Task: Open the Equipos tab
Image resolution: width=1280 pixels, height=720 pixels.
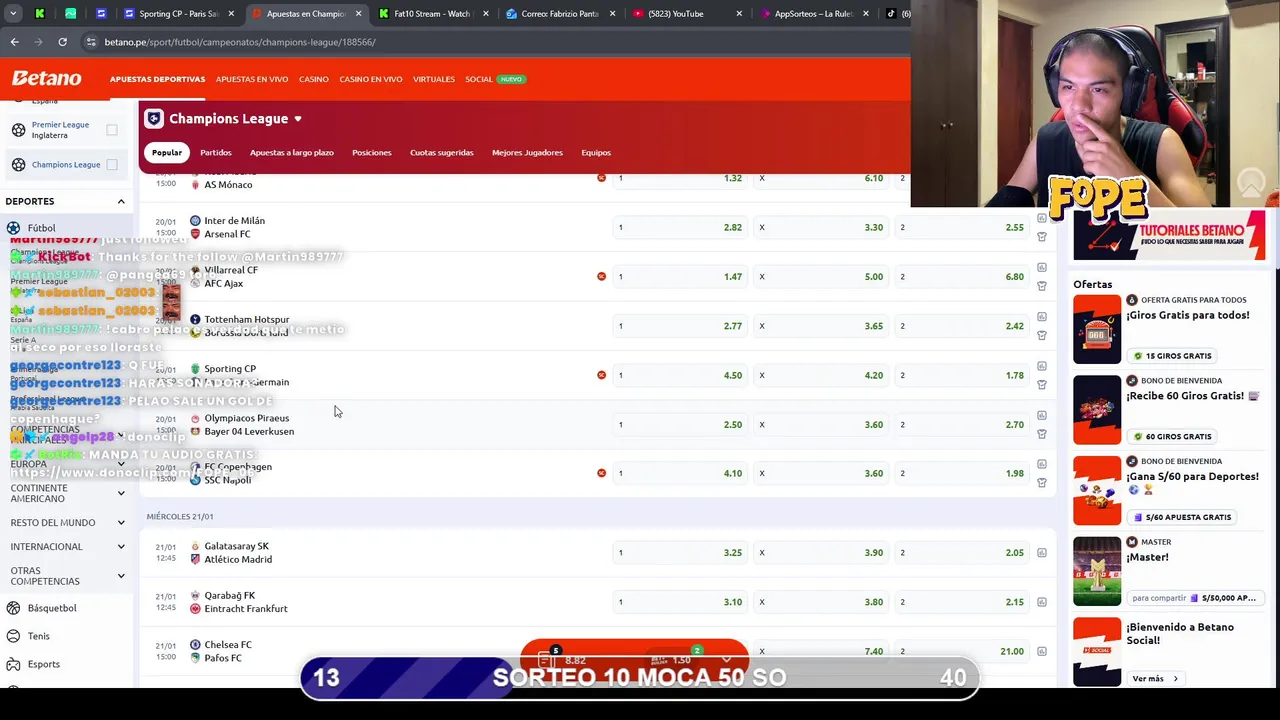Action: click(x=596, y=152)
